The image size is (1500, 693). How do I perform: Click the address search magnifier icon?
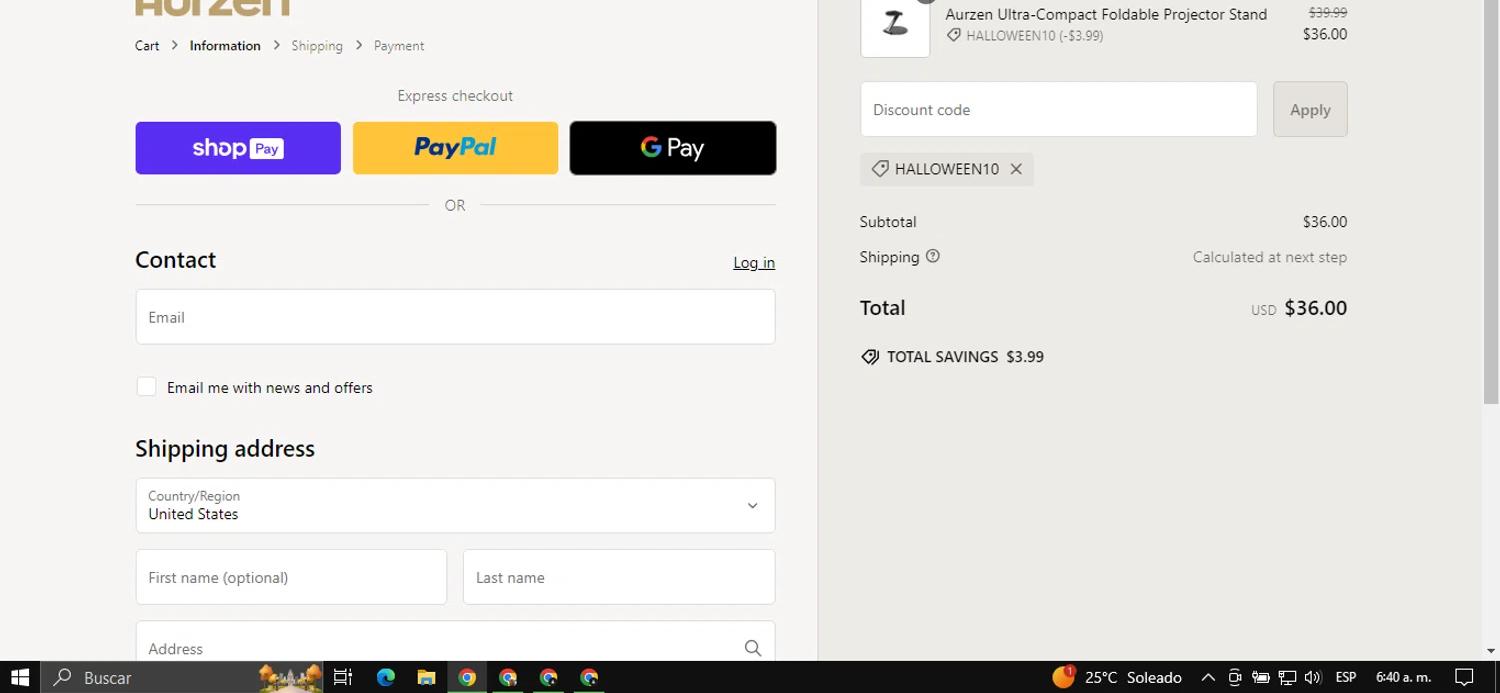(x=752, y=648)
